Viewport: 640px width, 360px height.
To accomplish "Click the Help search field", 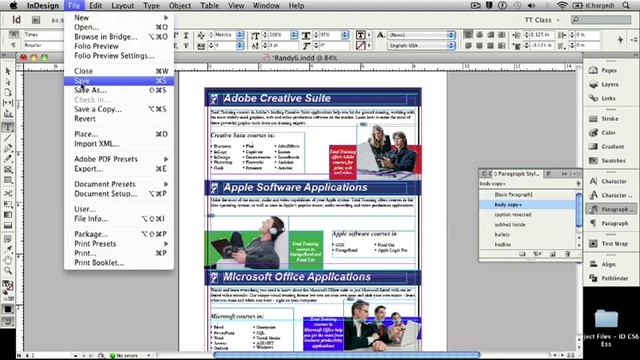I will (601, 20).
